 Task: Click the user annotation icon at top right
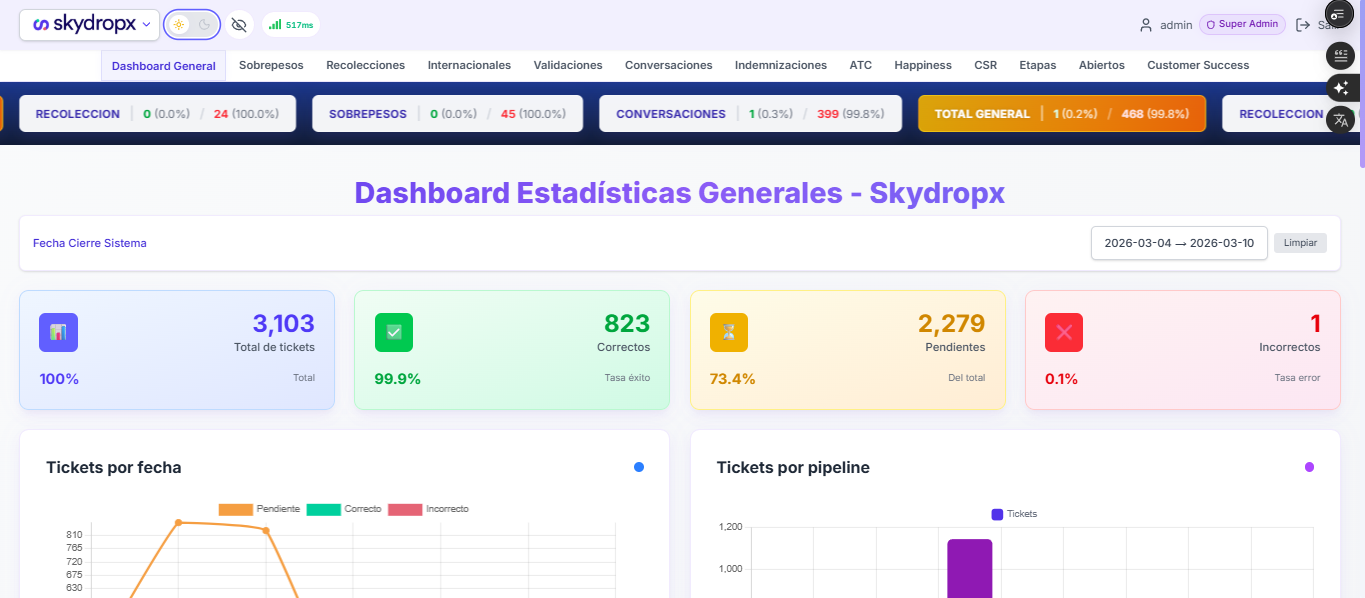[x=1338, y=15]
